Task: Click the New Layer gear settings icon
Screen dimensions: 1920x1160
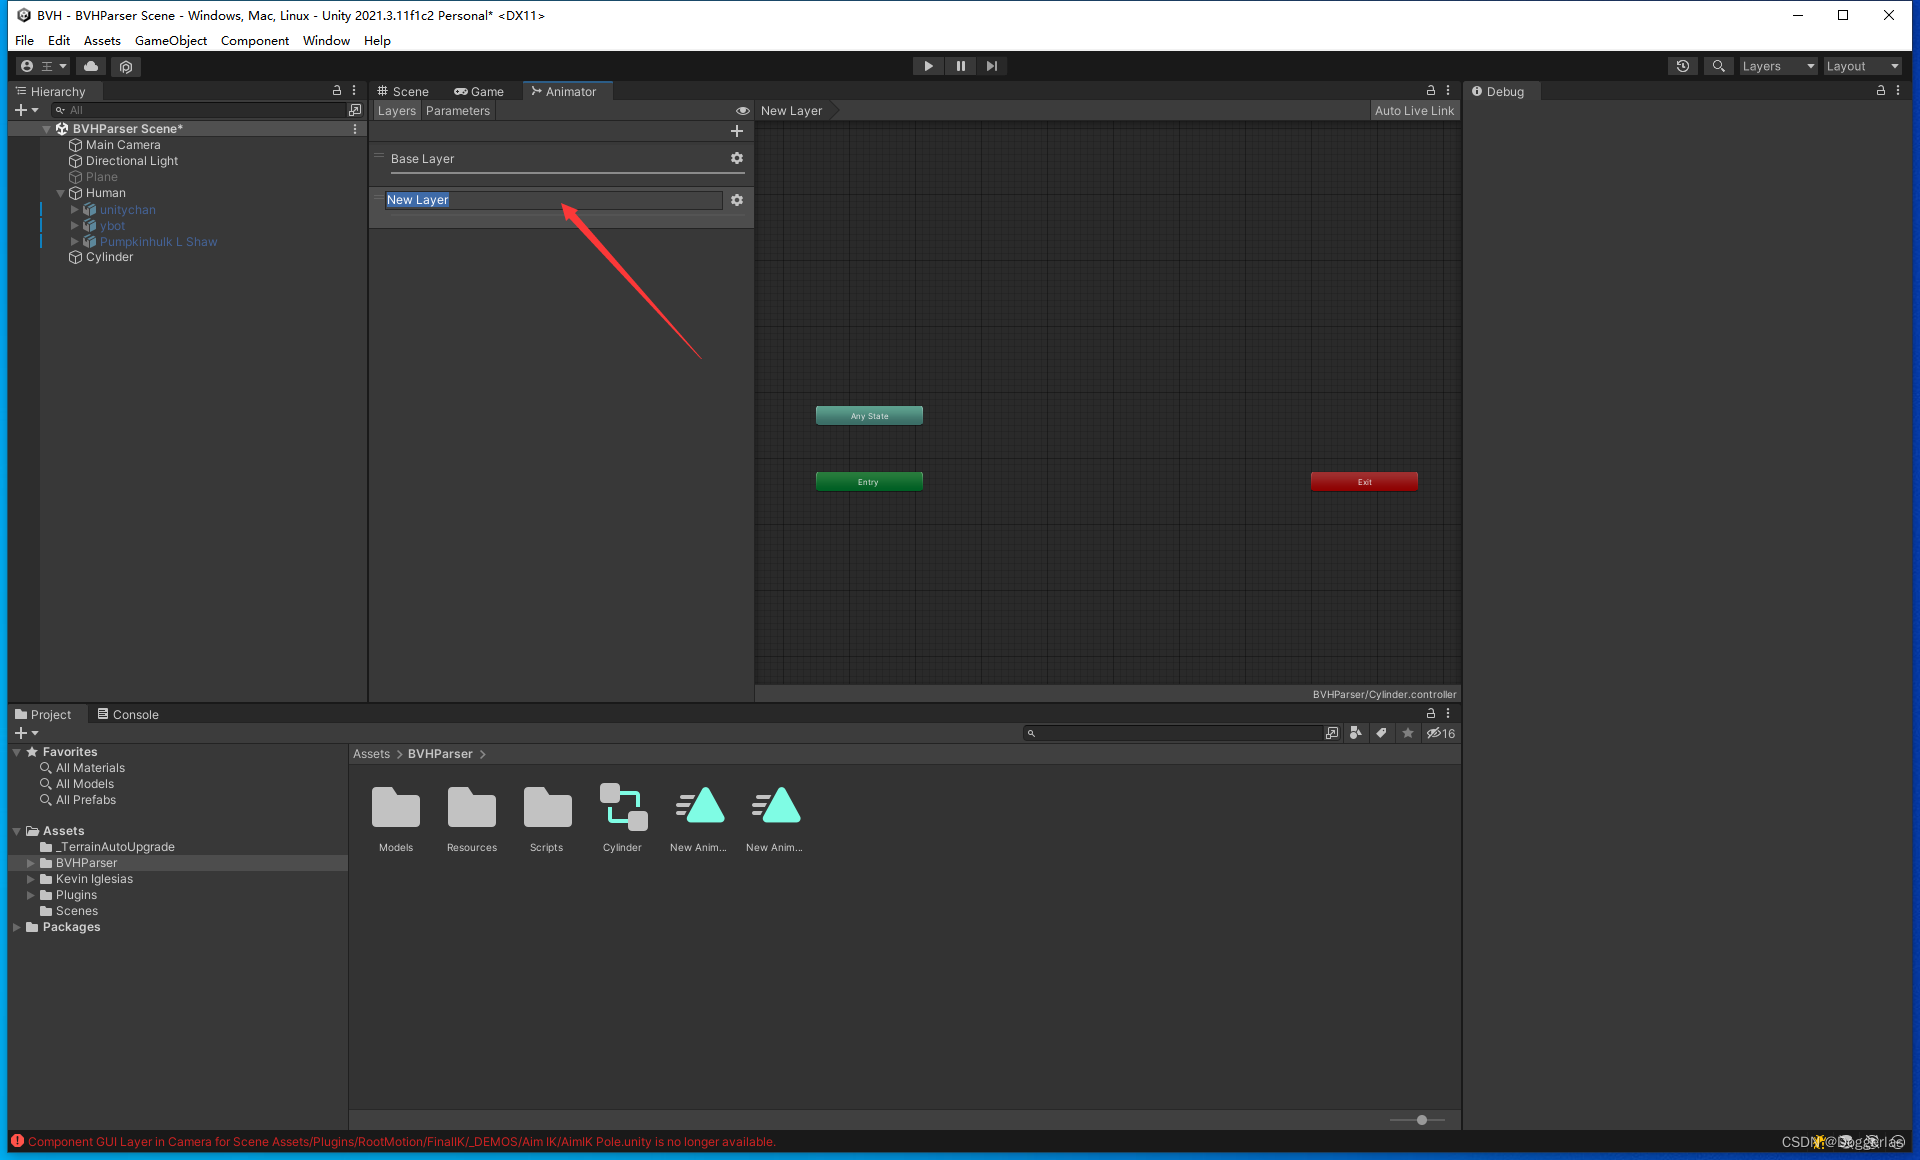Action: click(x=736, y=200)
